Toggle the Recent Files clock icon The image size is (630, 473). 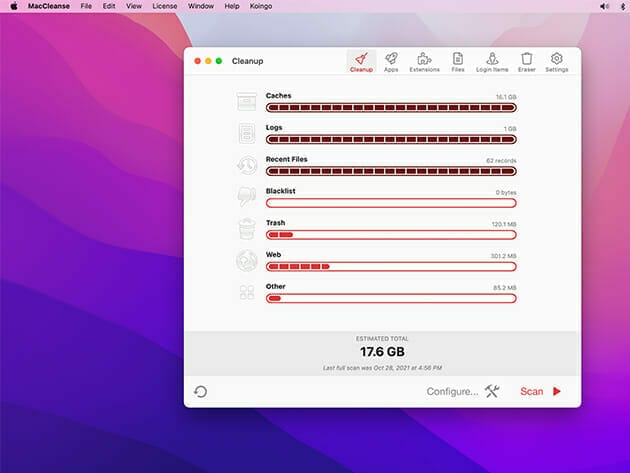coord(247,165)
